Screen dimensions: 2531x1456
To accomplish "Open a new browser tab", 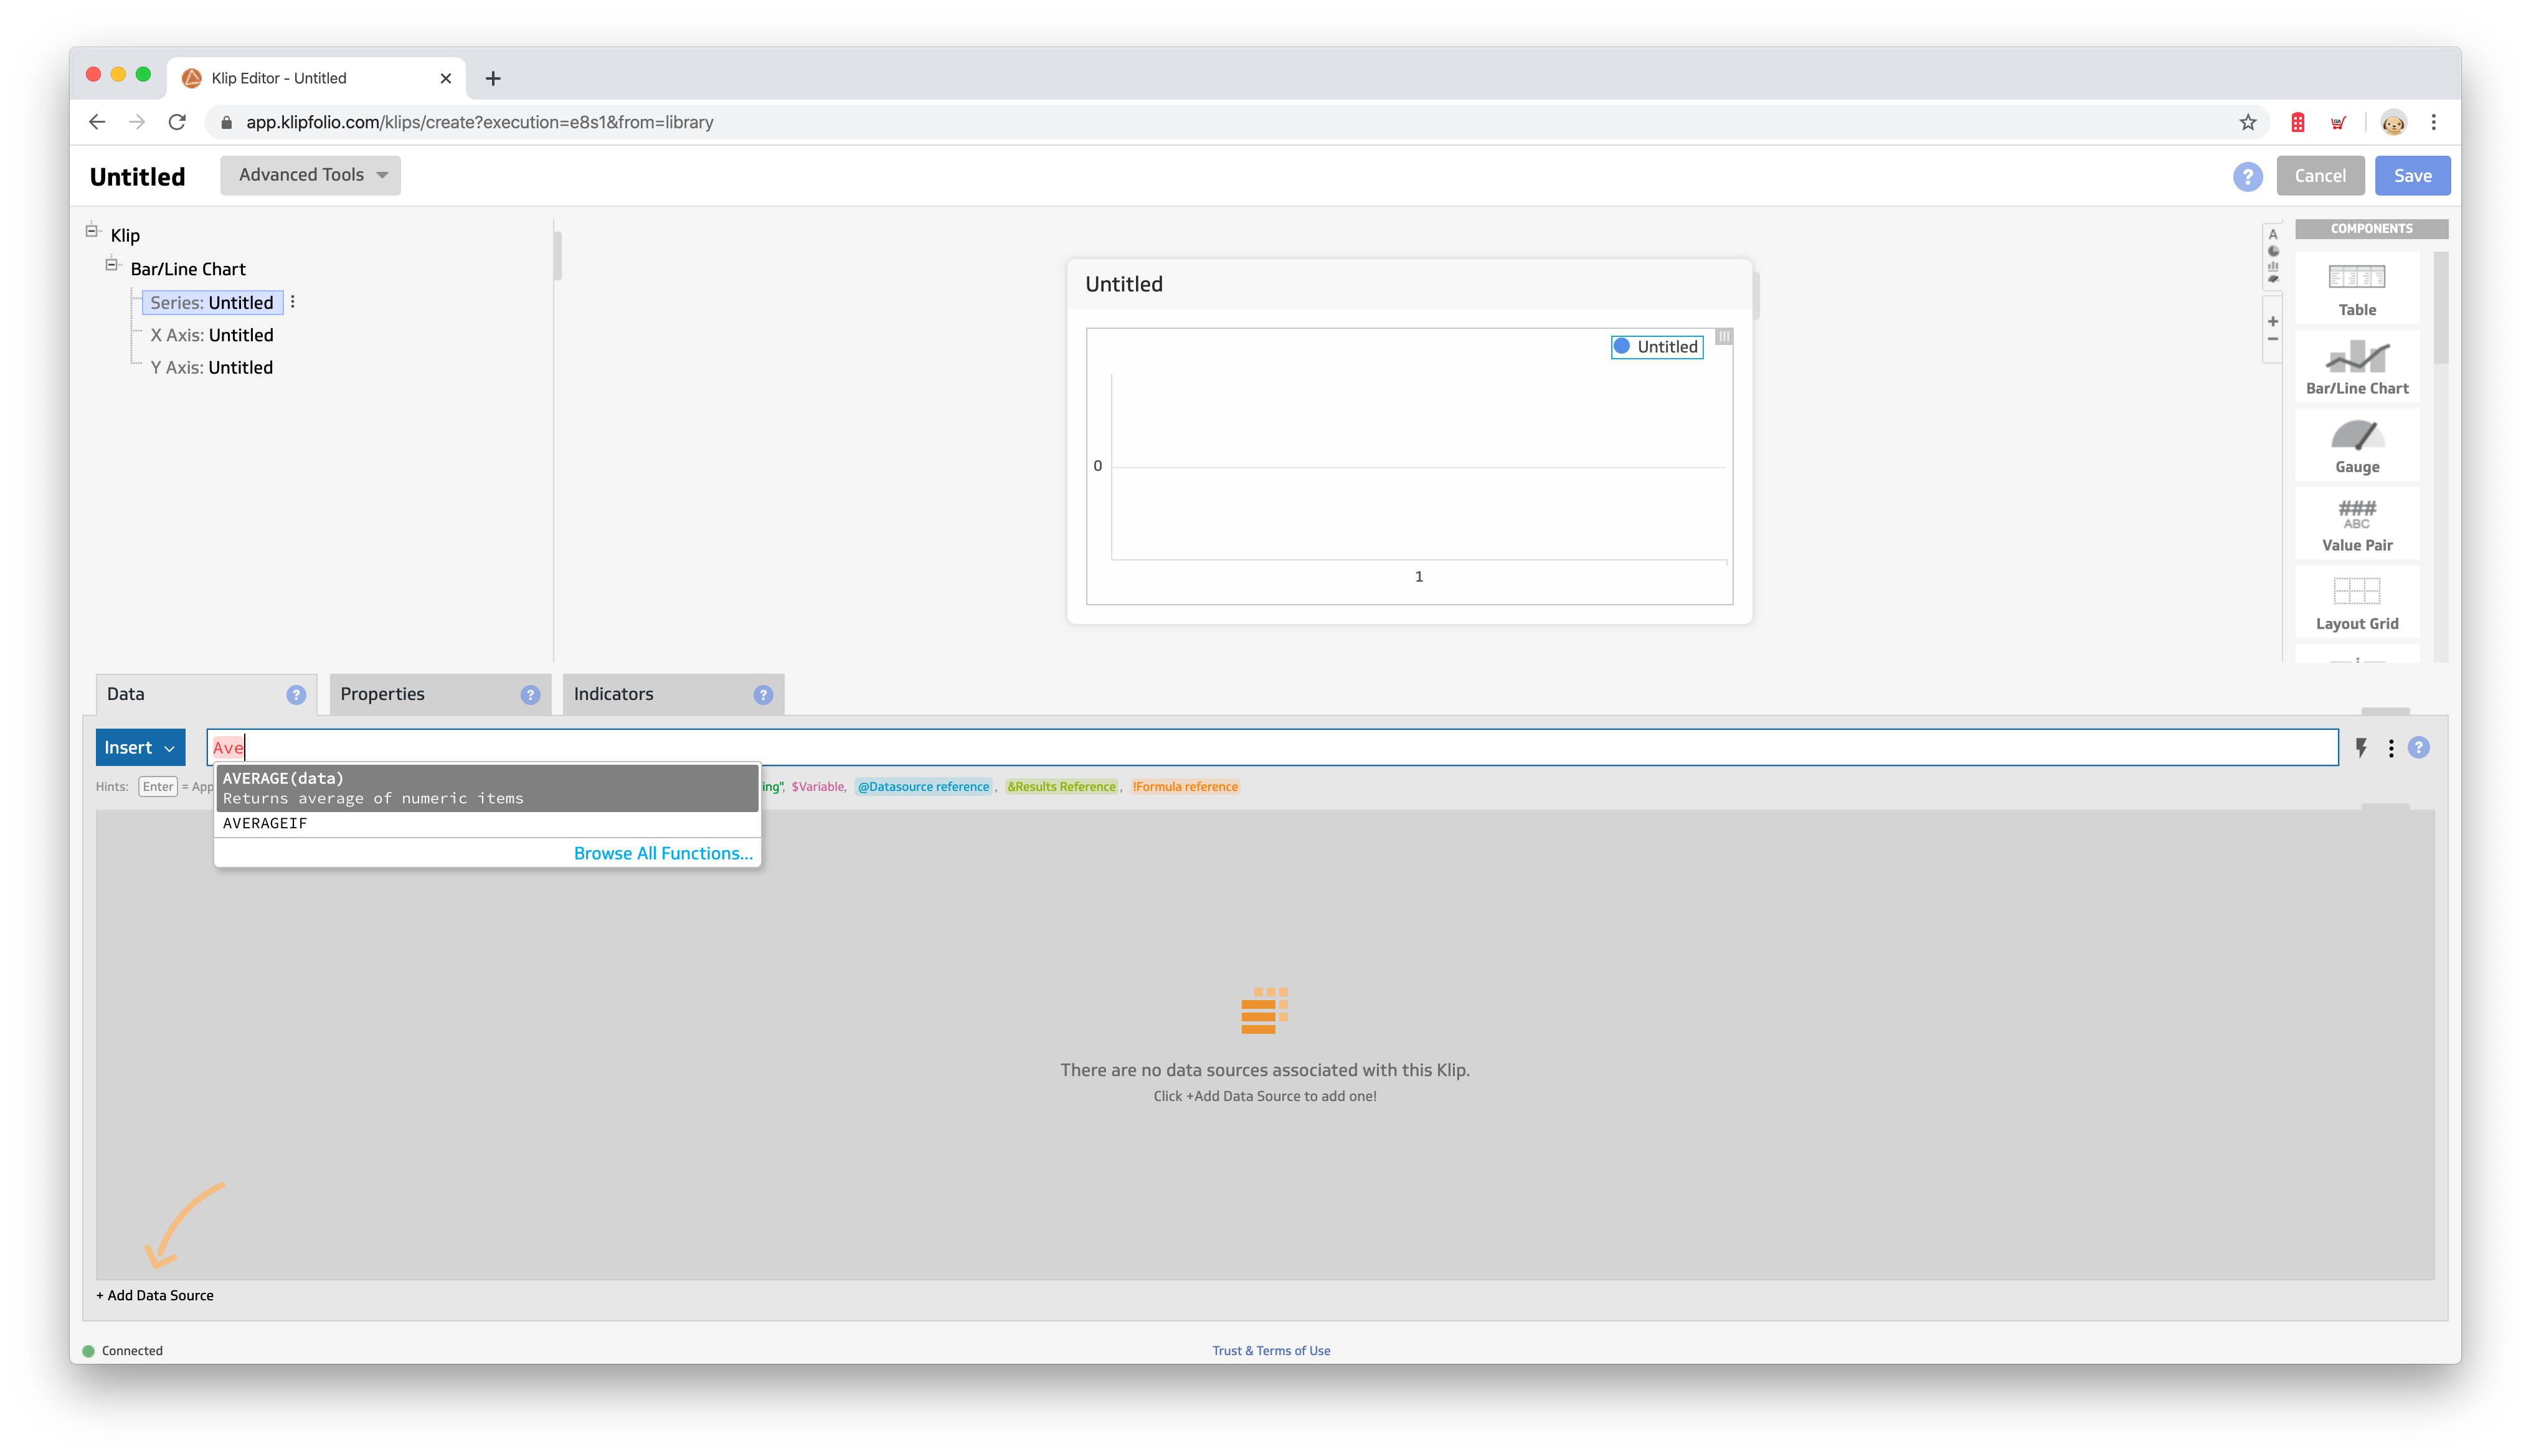I will pyautogui.click(x=493, y=78).
